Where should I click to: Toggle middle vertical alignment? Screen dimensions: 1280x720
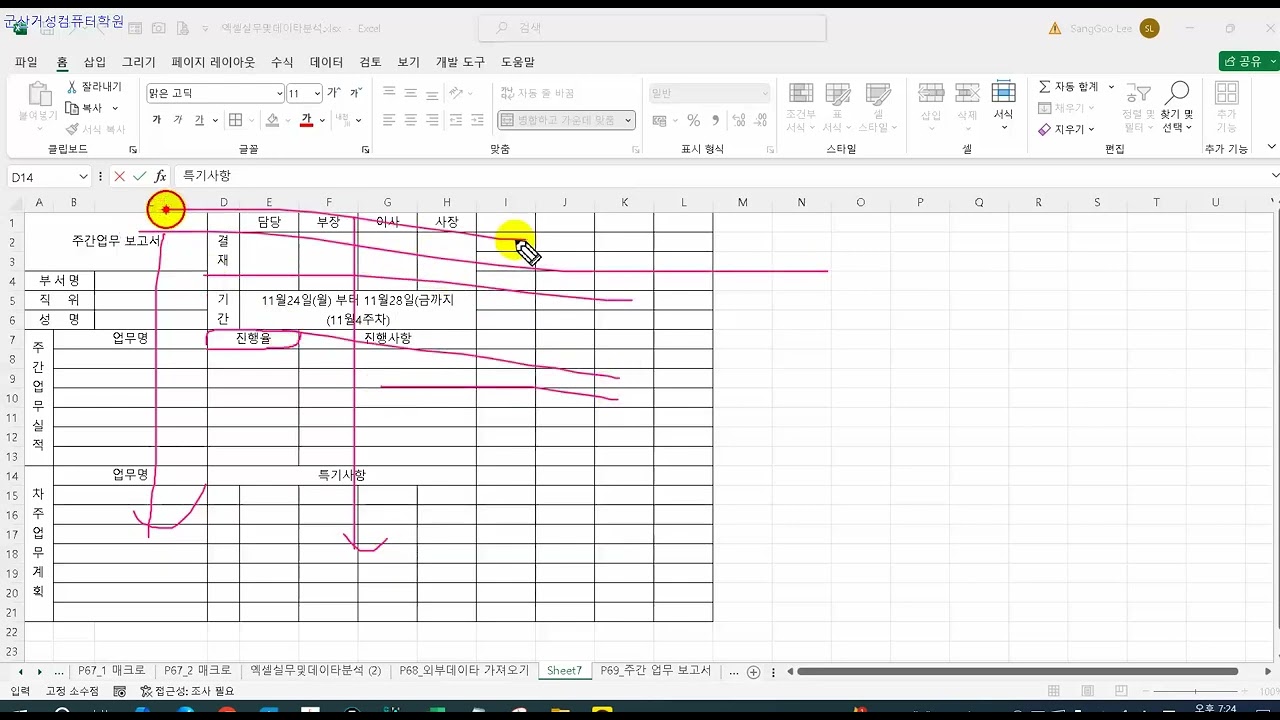point(411,93)
